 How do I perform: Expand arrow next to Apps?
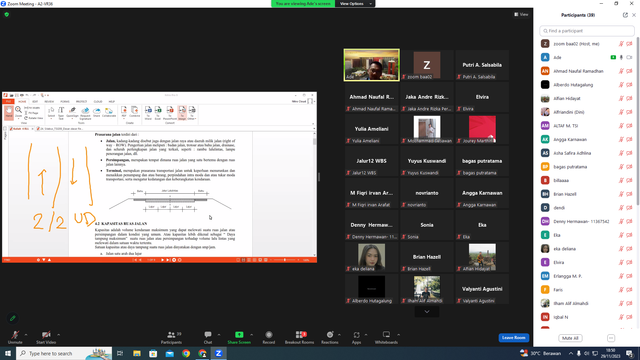[x=366, y=335]
